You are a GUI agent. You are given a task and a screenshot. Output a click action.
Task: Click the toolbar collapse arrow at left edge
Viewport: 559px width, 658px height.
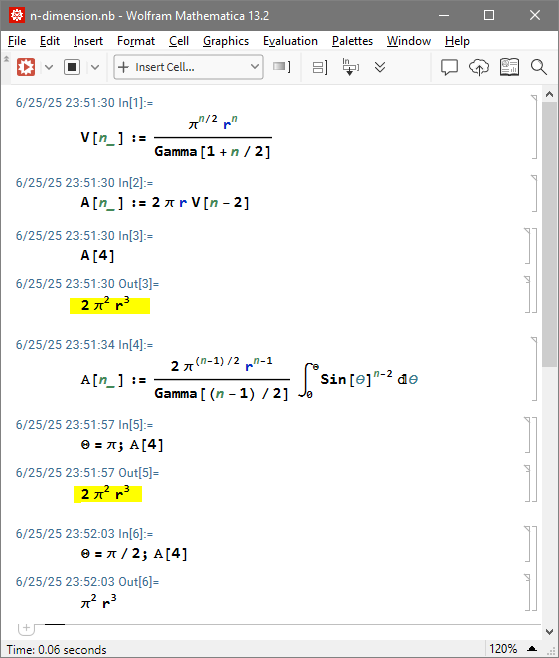click(x=6, y=59)
